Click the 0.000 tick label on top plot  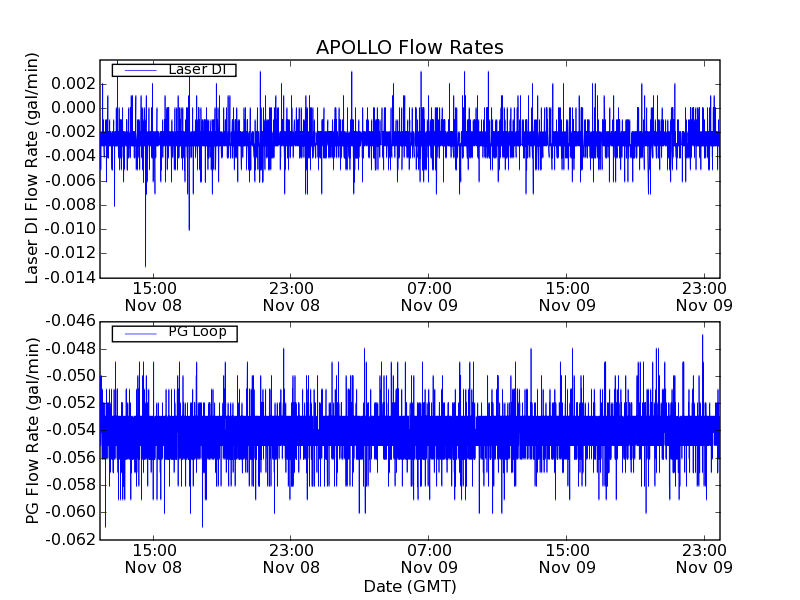[x=73, y=108]
